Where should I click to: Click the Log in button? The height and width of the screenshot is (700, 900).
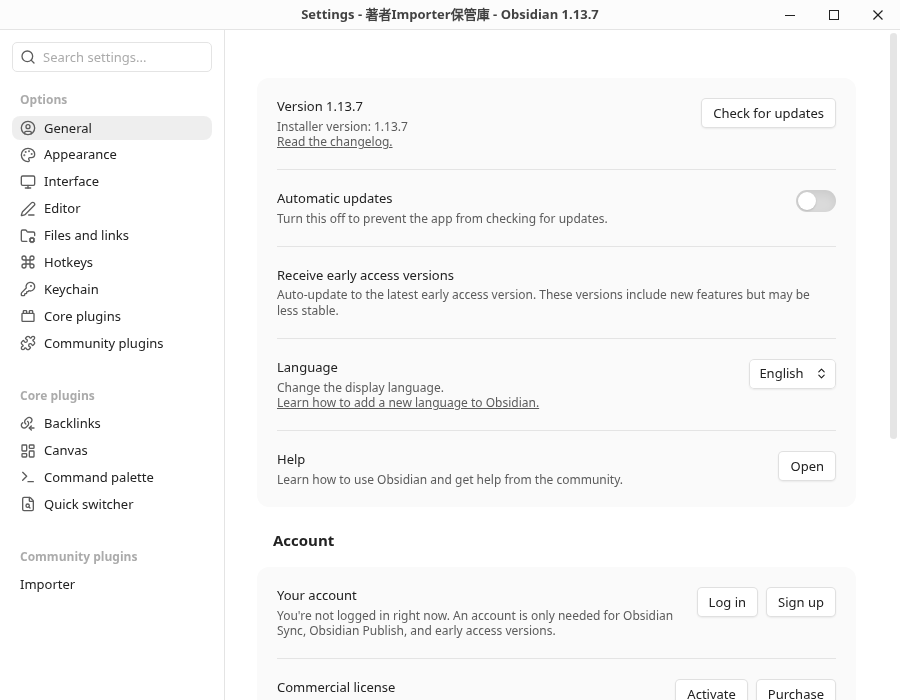point(727,602)
